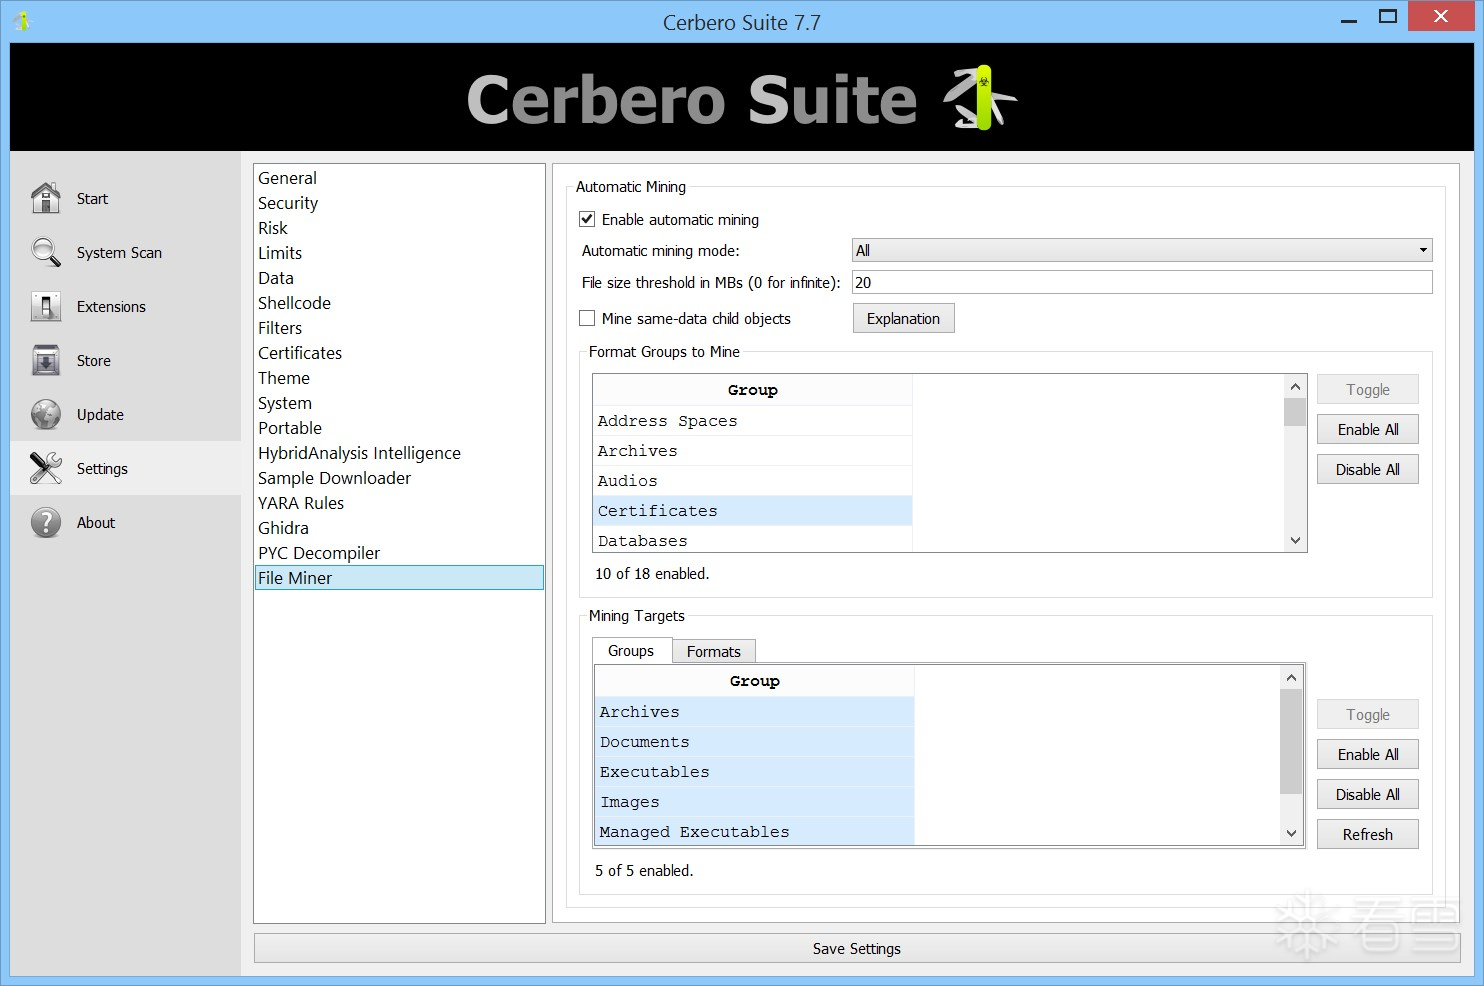Click the System Scan magnifier icon
Image resolution: width=1484 pixels, height=986 pixels.
tap(46, 252)
